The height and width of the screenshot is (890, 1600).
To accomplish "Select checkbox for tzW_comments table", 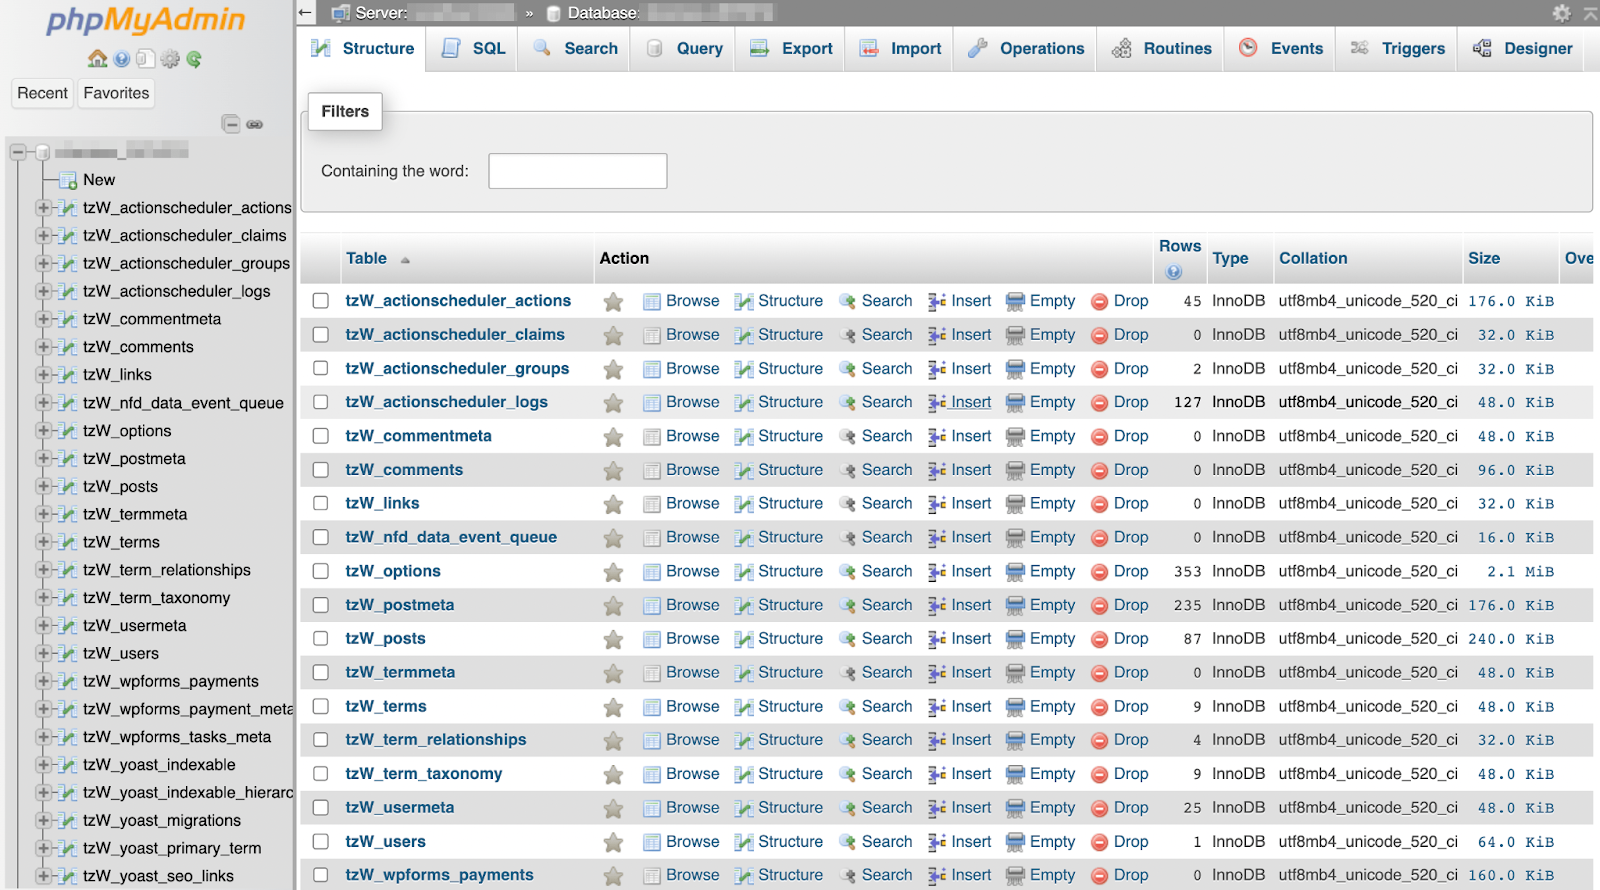I will (x=320, y=470).
